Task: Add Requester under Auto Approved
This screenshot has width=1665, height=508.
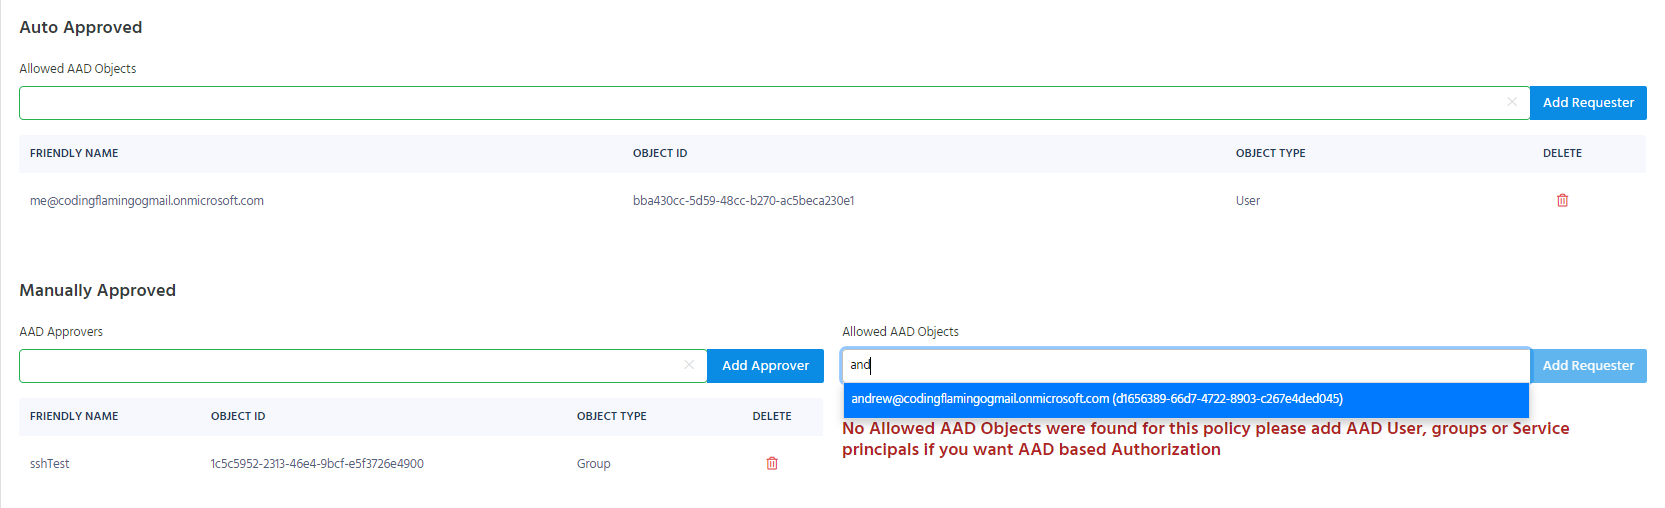Action: [x=1588, y=103]
